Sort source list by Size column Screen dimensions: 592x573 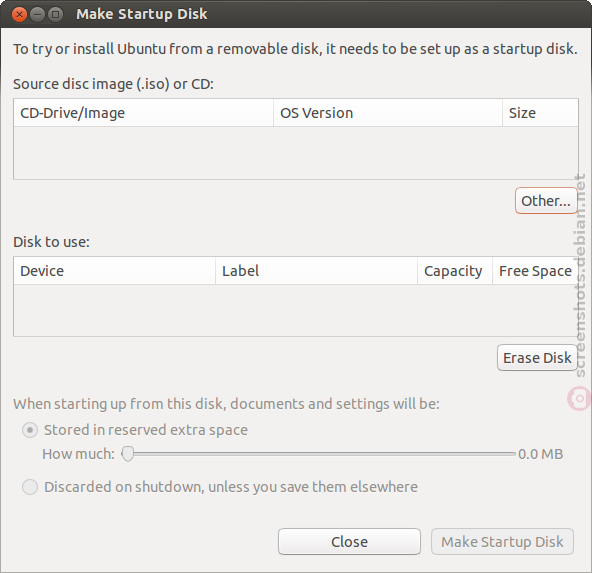(540, 113)
